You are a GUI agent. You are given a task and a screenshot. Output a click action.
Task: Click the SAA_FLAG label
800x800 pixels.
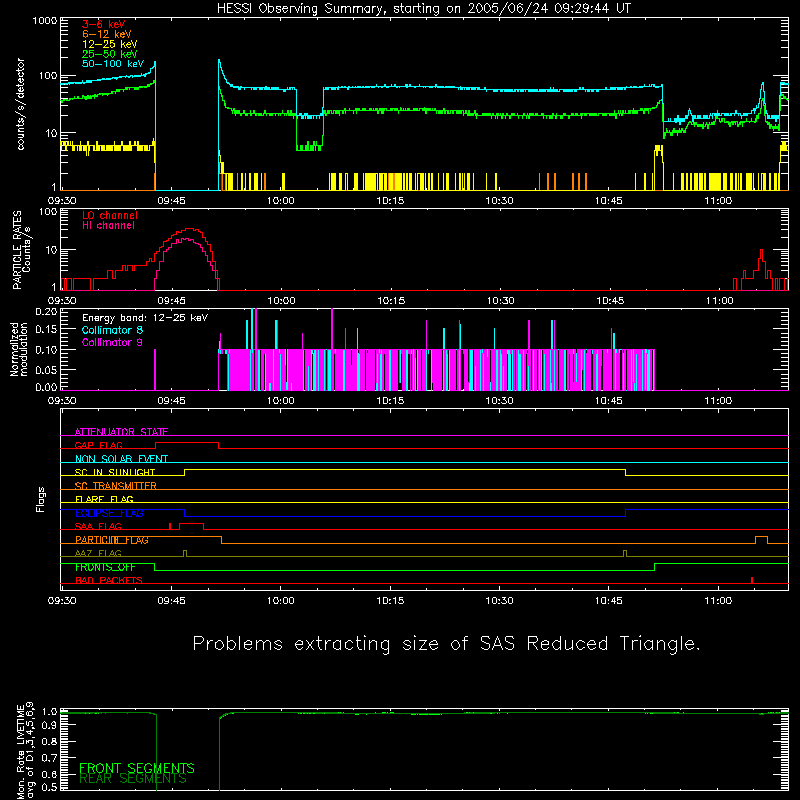98,526
